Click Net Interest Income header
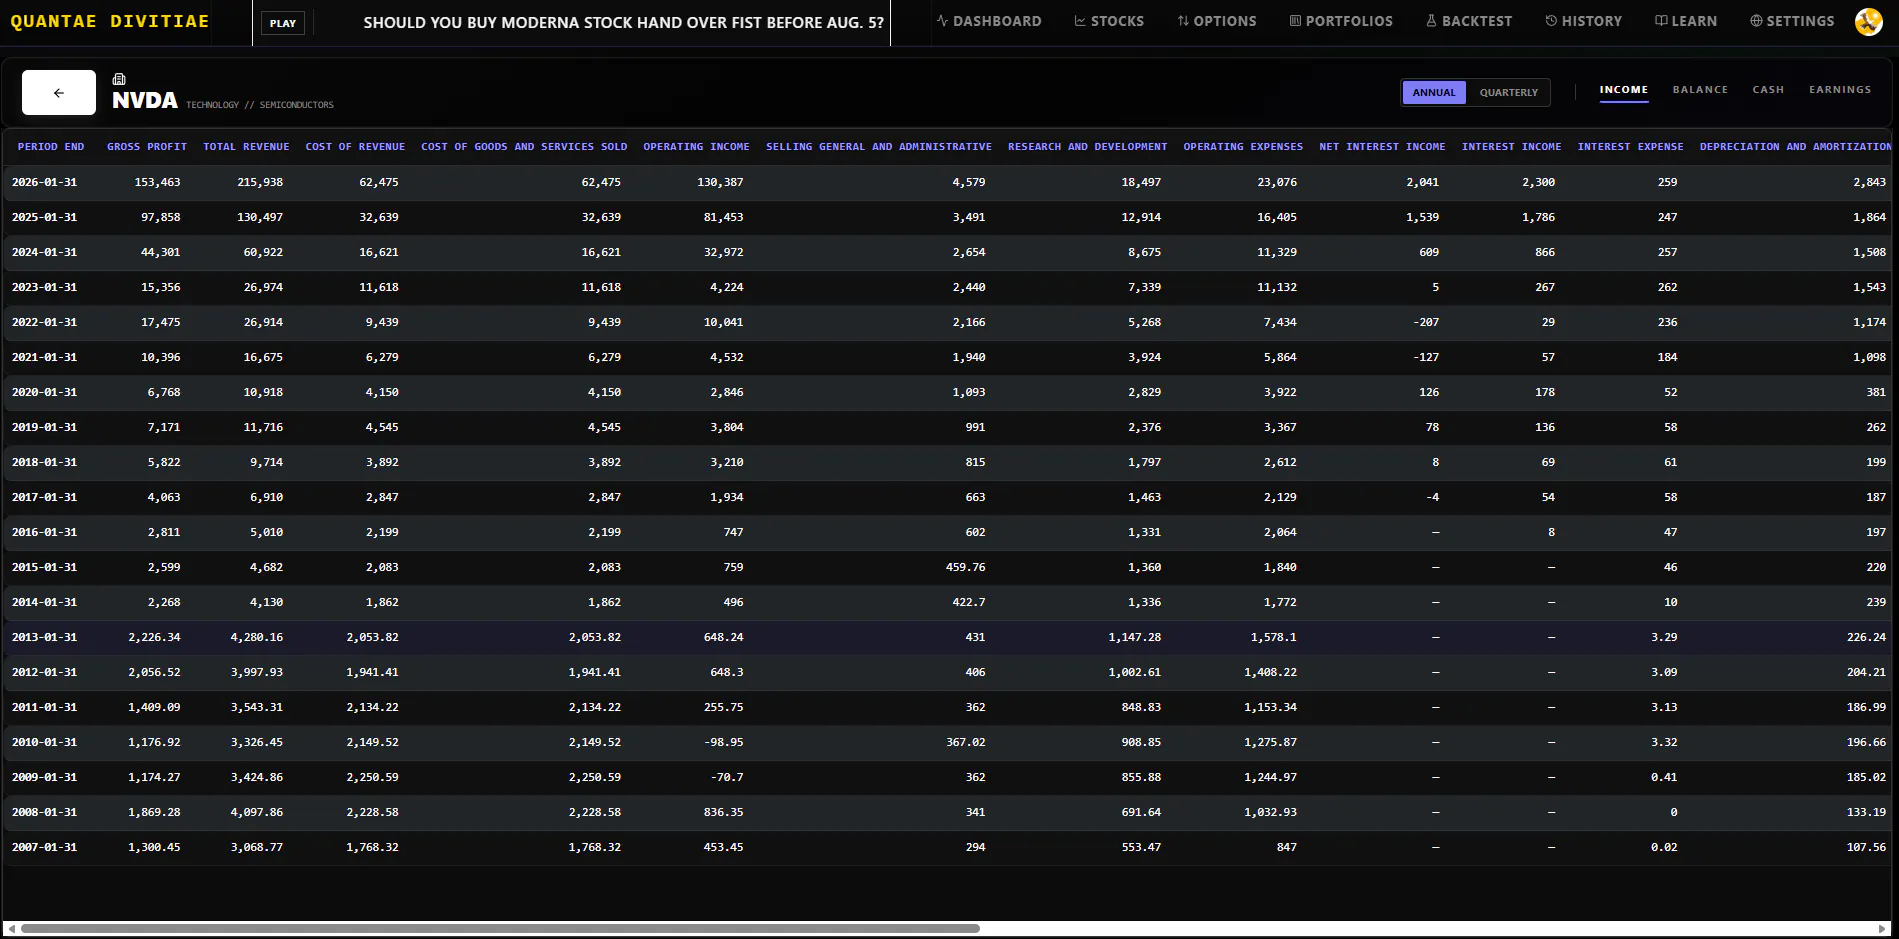Image resolution: width=1899 pixels, height=939 pixels. pyautogui.click(x=1382, y=147)
